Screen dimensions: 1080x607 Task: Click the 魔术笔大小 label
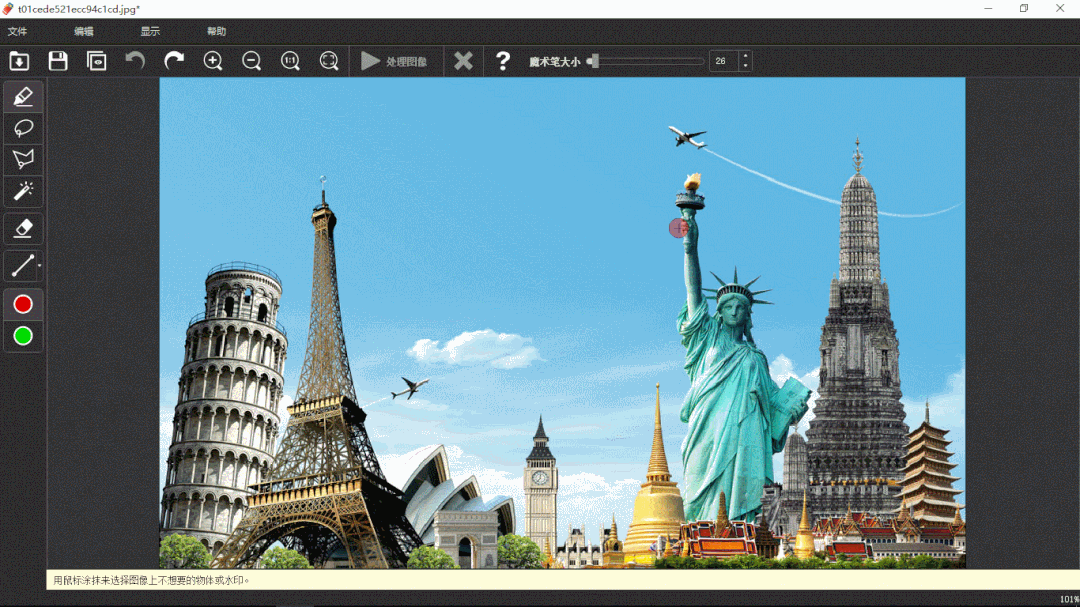(x=554, y=62)
